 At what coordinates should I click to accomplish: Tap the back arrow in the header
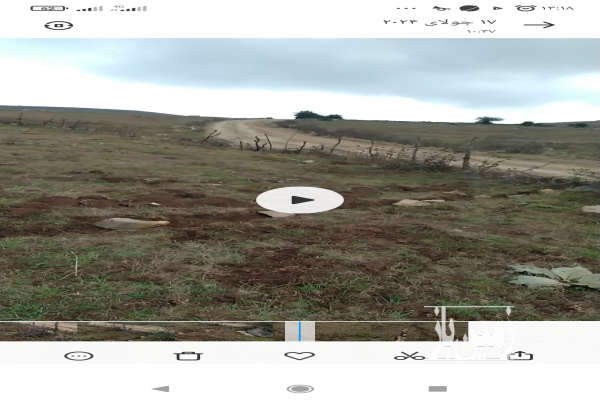coord(539,24)
